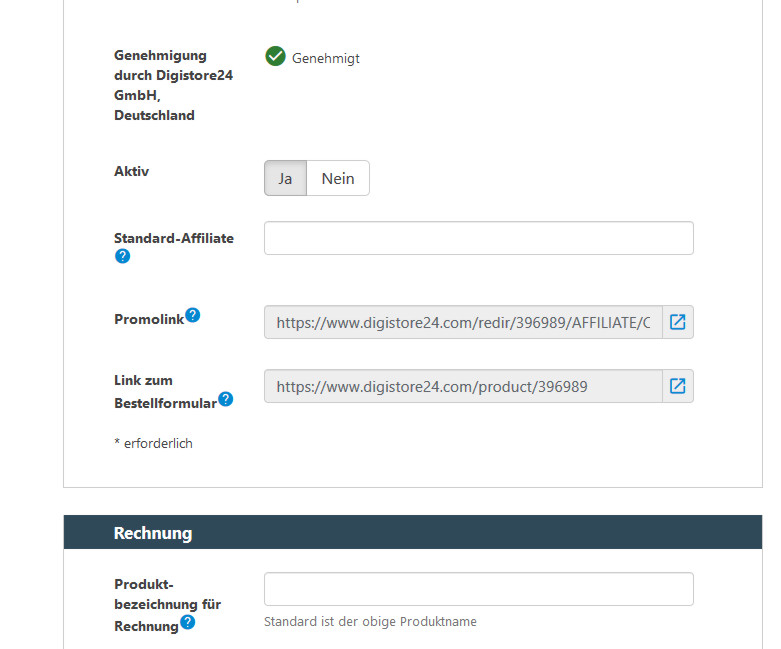Set Aktiv to Ja

285,179
